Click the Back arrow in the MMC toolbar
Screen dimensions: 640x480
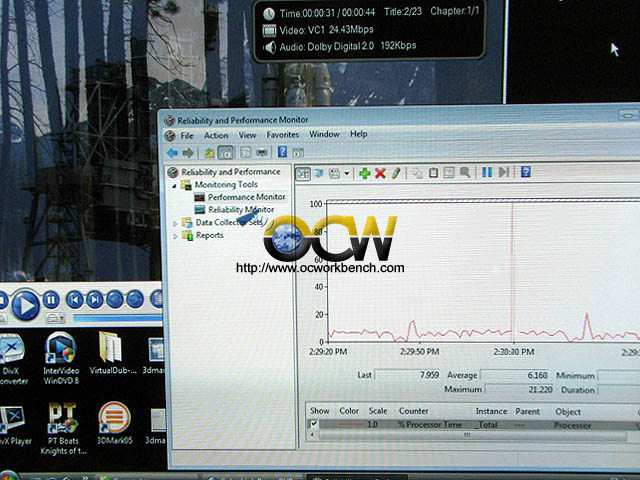click(173, 153)
